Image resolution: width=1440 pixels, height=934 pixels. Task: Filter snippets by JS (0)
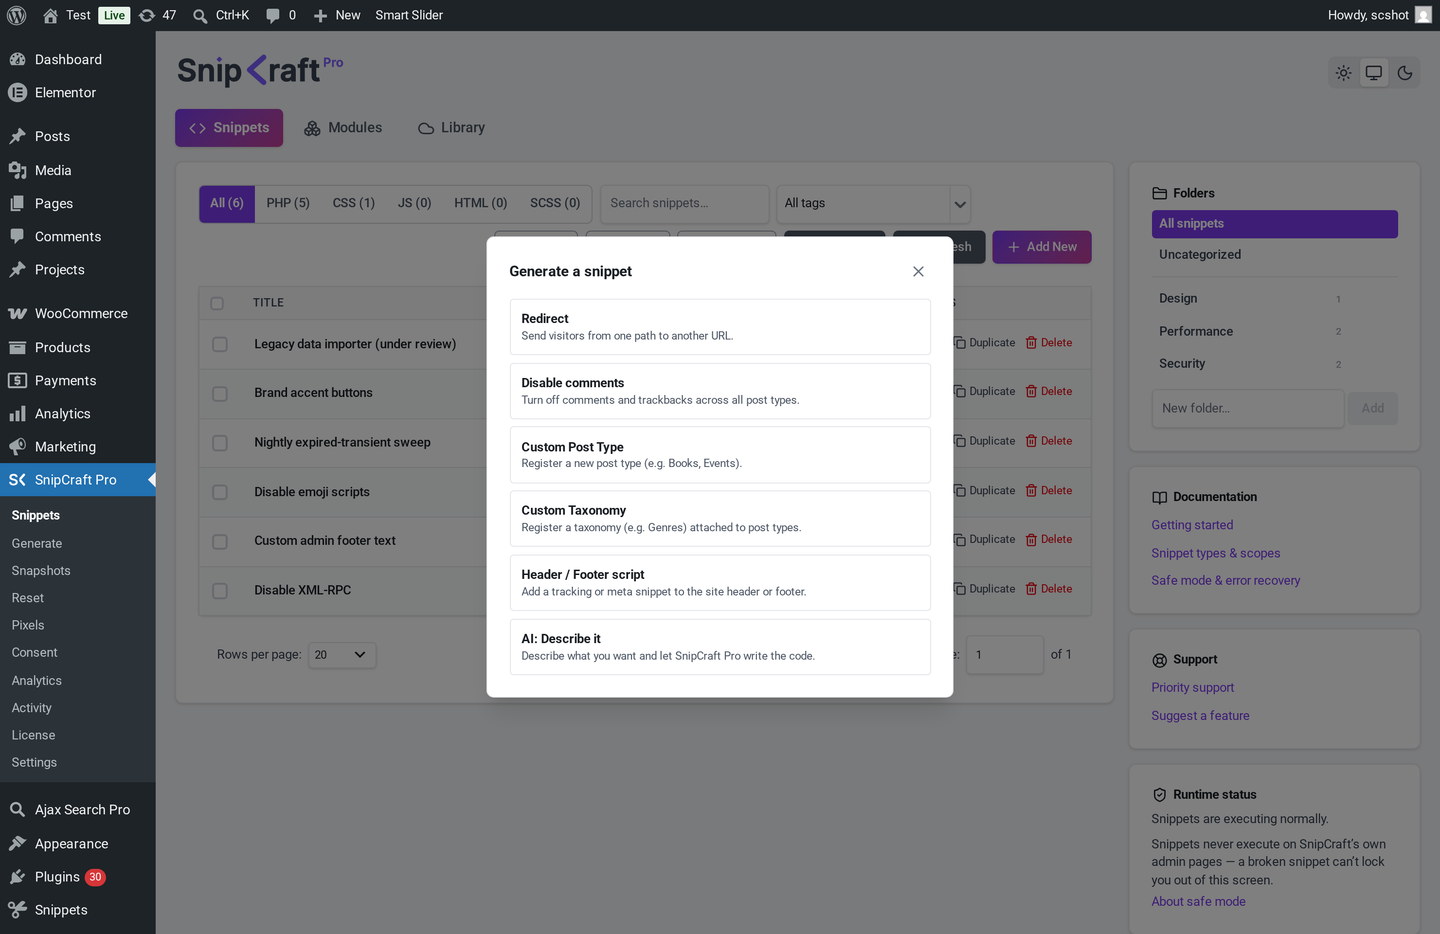pos(415,203)
